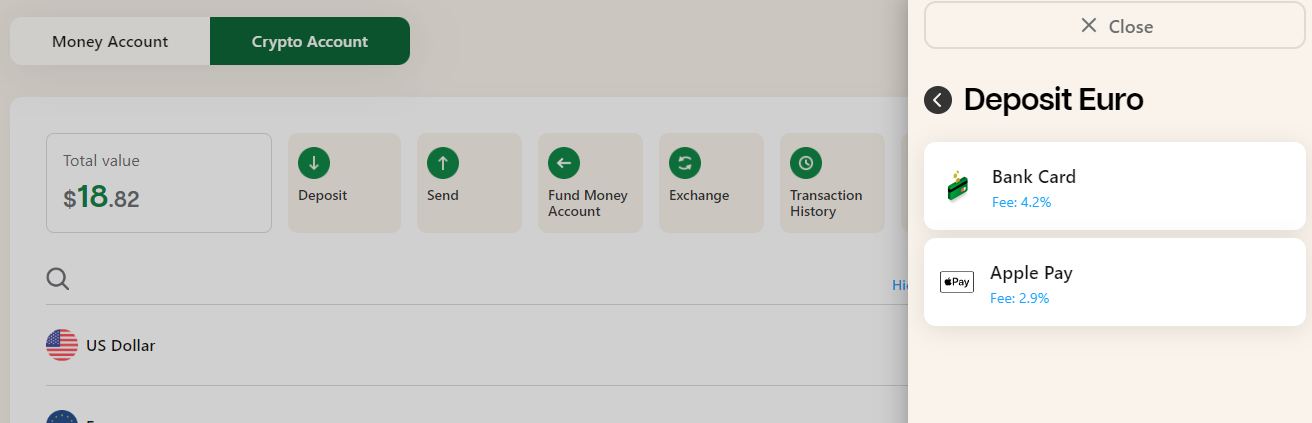This screenshot has height=423, width=1312.
Task: Click the Apple Pay logo
Action: [x=957, y=282]
